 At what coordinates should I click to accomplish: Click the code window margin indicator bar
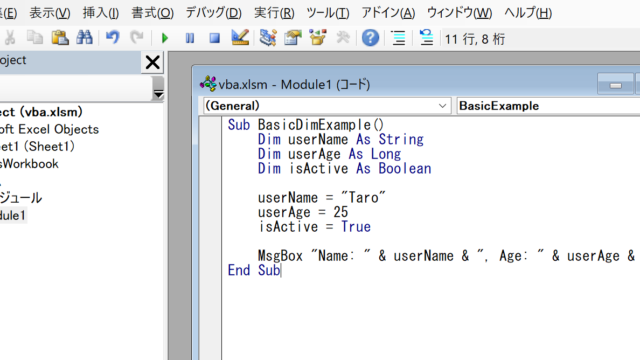click(211, 238)
